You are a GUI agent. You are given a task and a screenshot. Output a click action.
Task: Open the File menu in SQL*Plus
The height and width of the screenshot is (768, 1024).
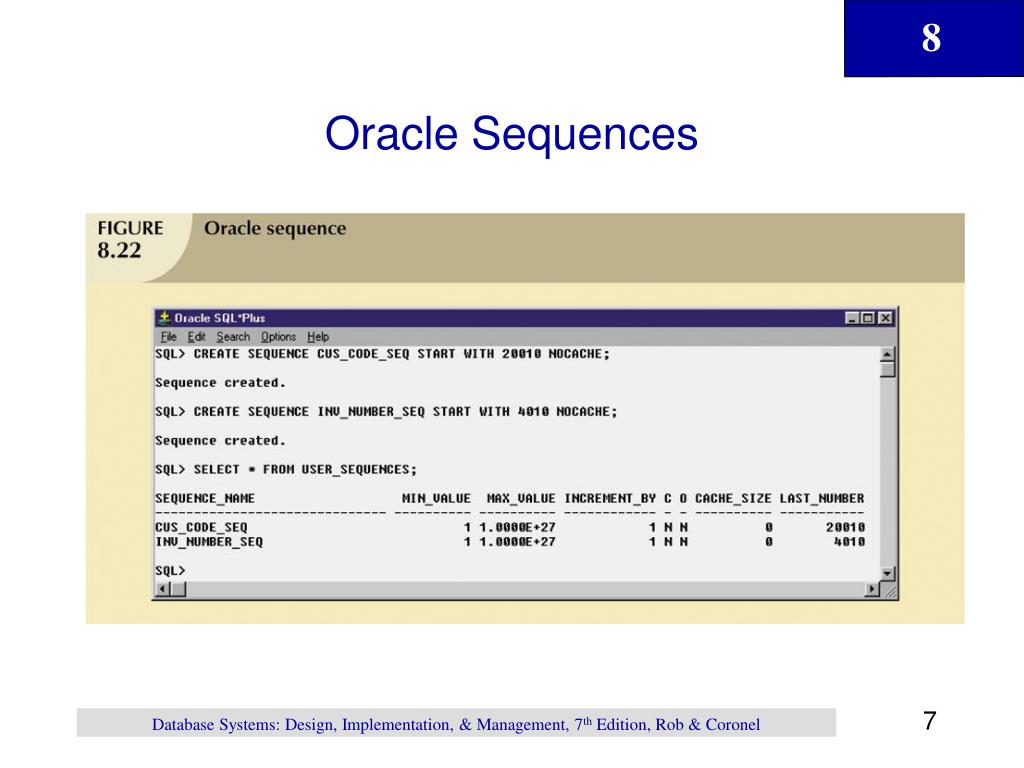pos(168,337)
